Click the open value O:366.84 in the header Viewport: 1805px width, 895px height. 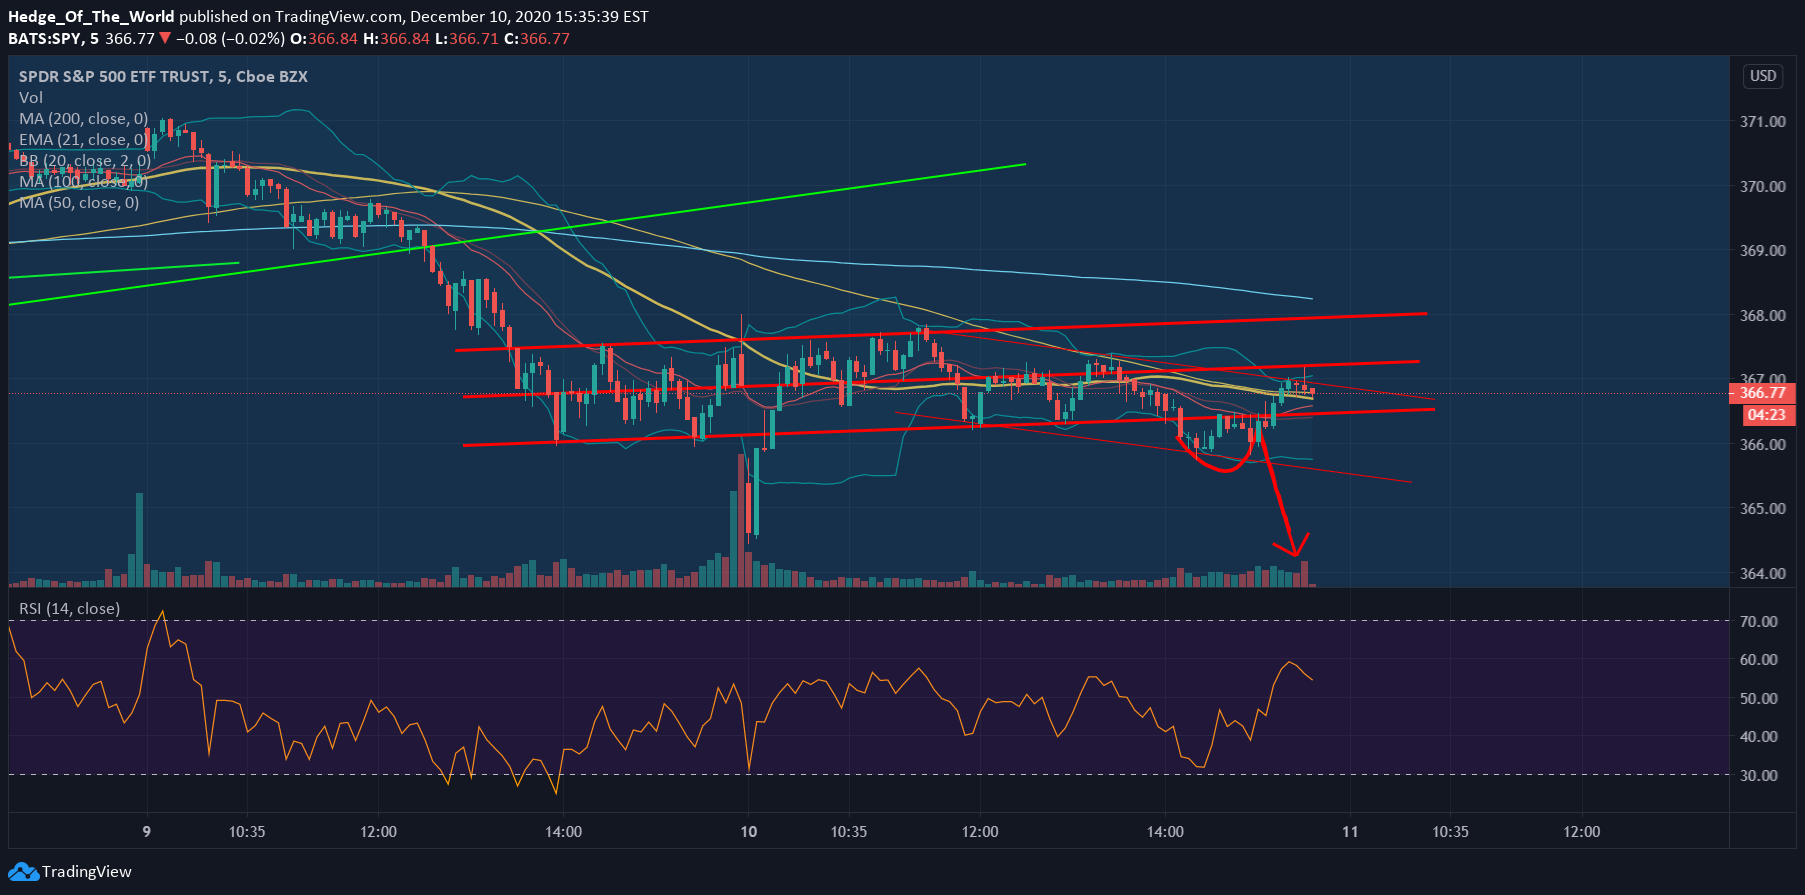pyautogui.click(x=324, y=39)
